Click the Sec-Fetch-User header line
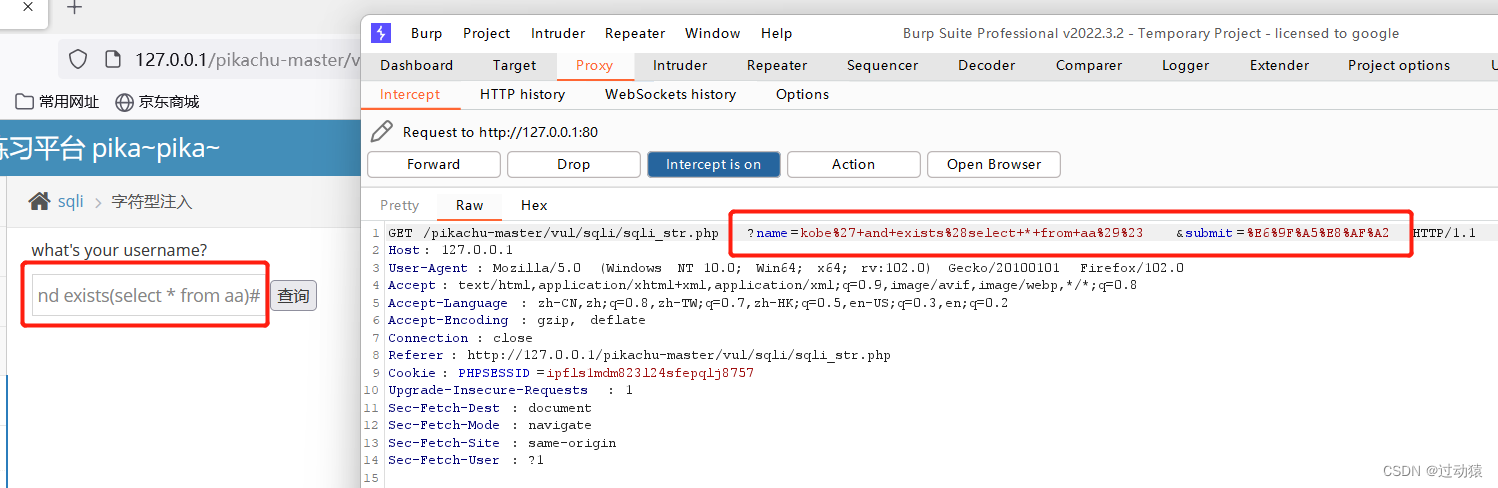The height and width of the screenshot is (488, 1498). click(466, 460)
